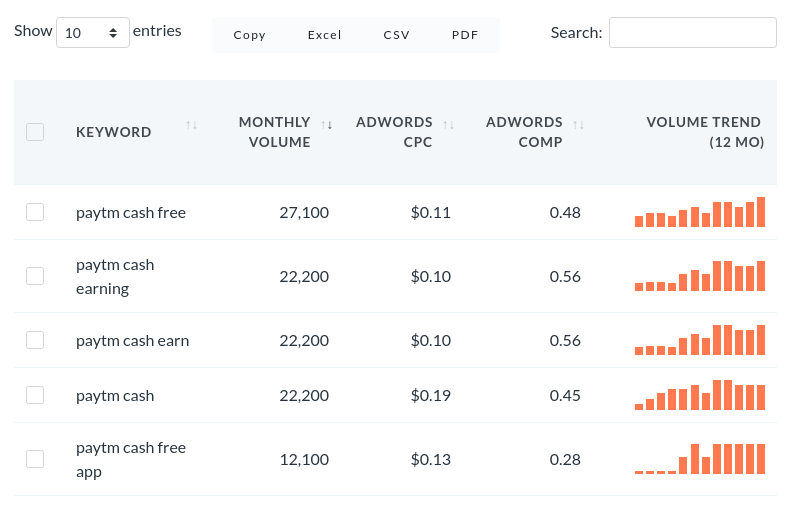Viewport: 793px width, 506px height.
Task: Select keyword text 'paytm cash free'
Action: pos(131,213)
